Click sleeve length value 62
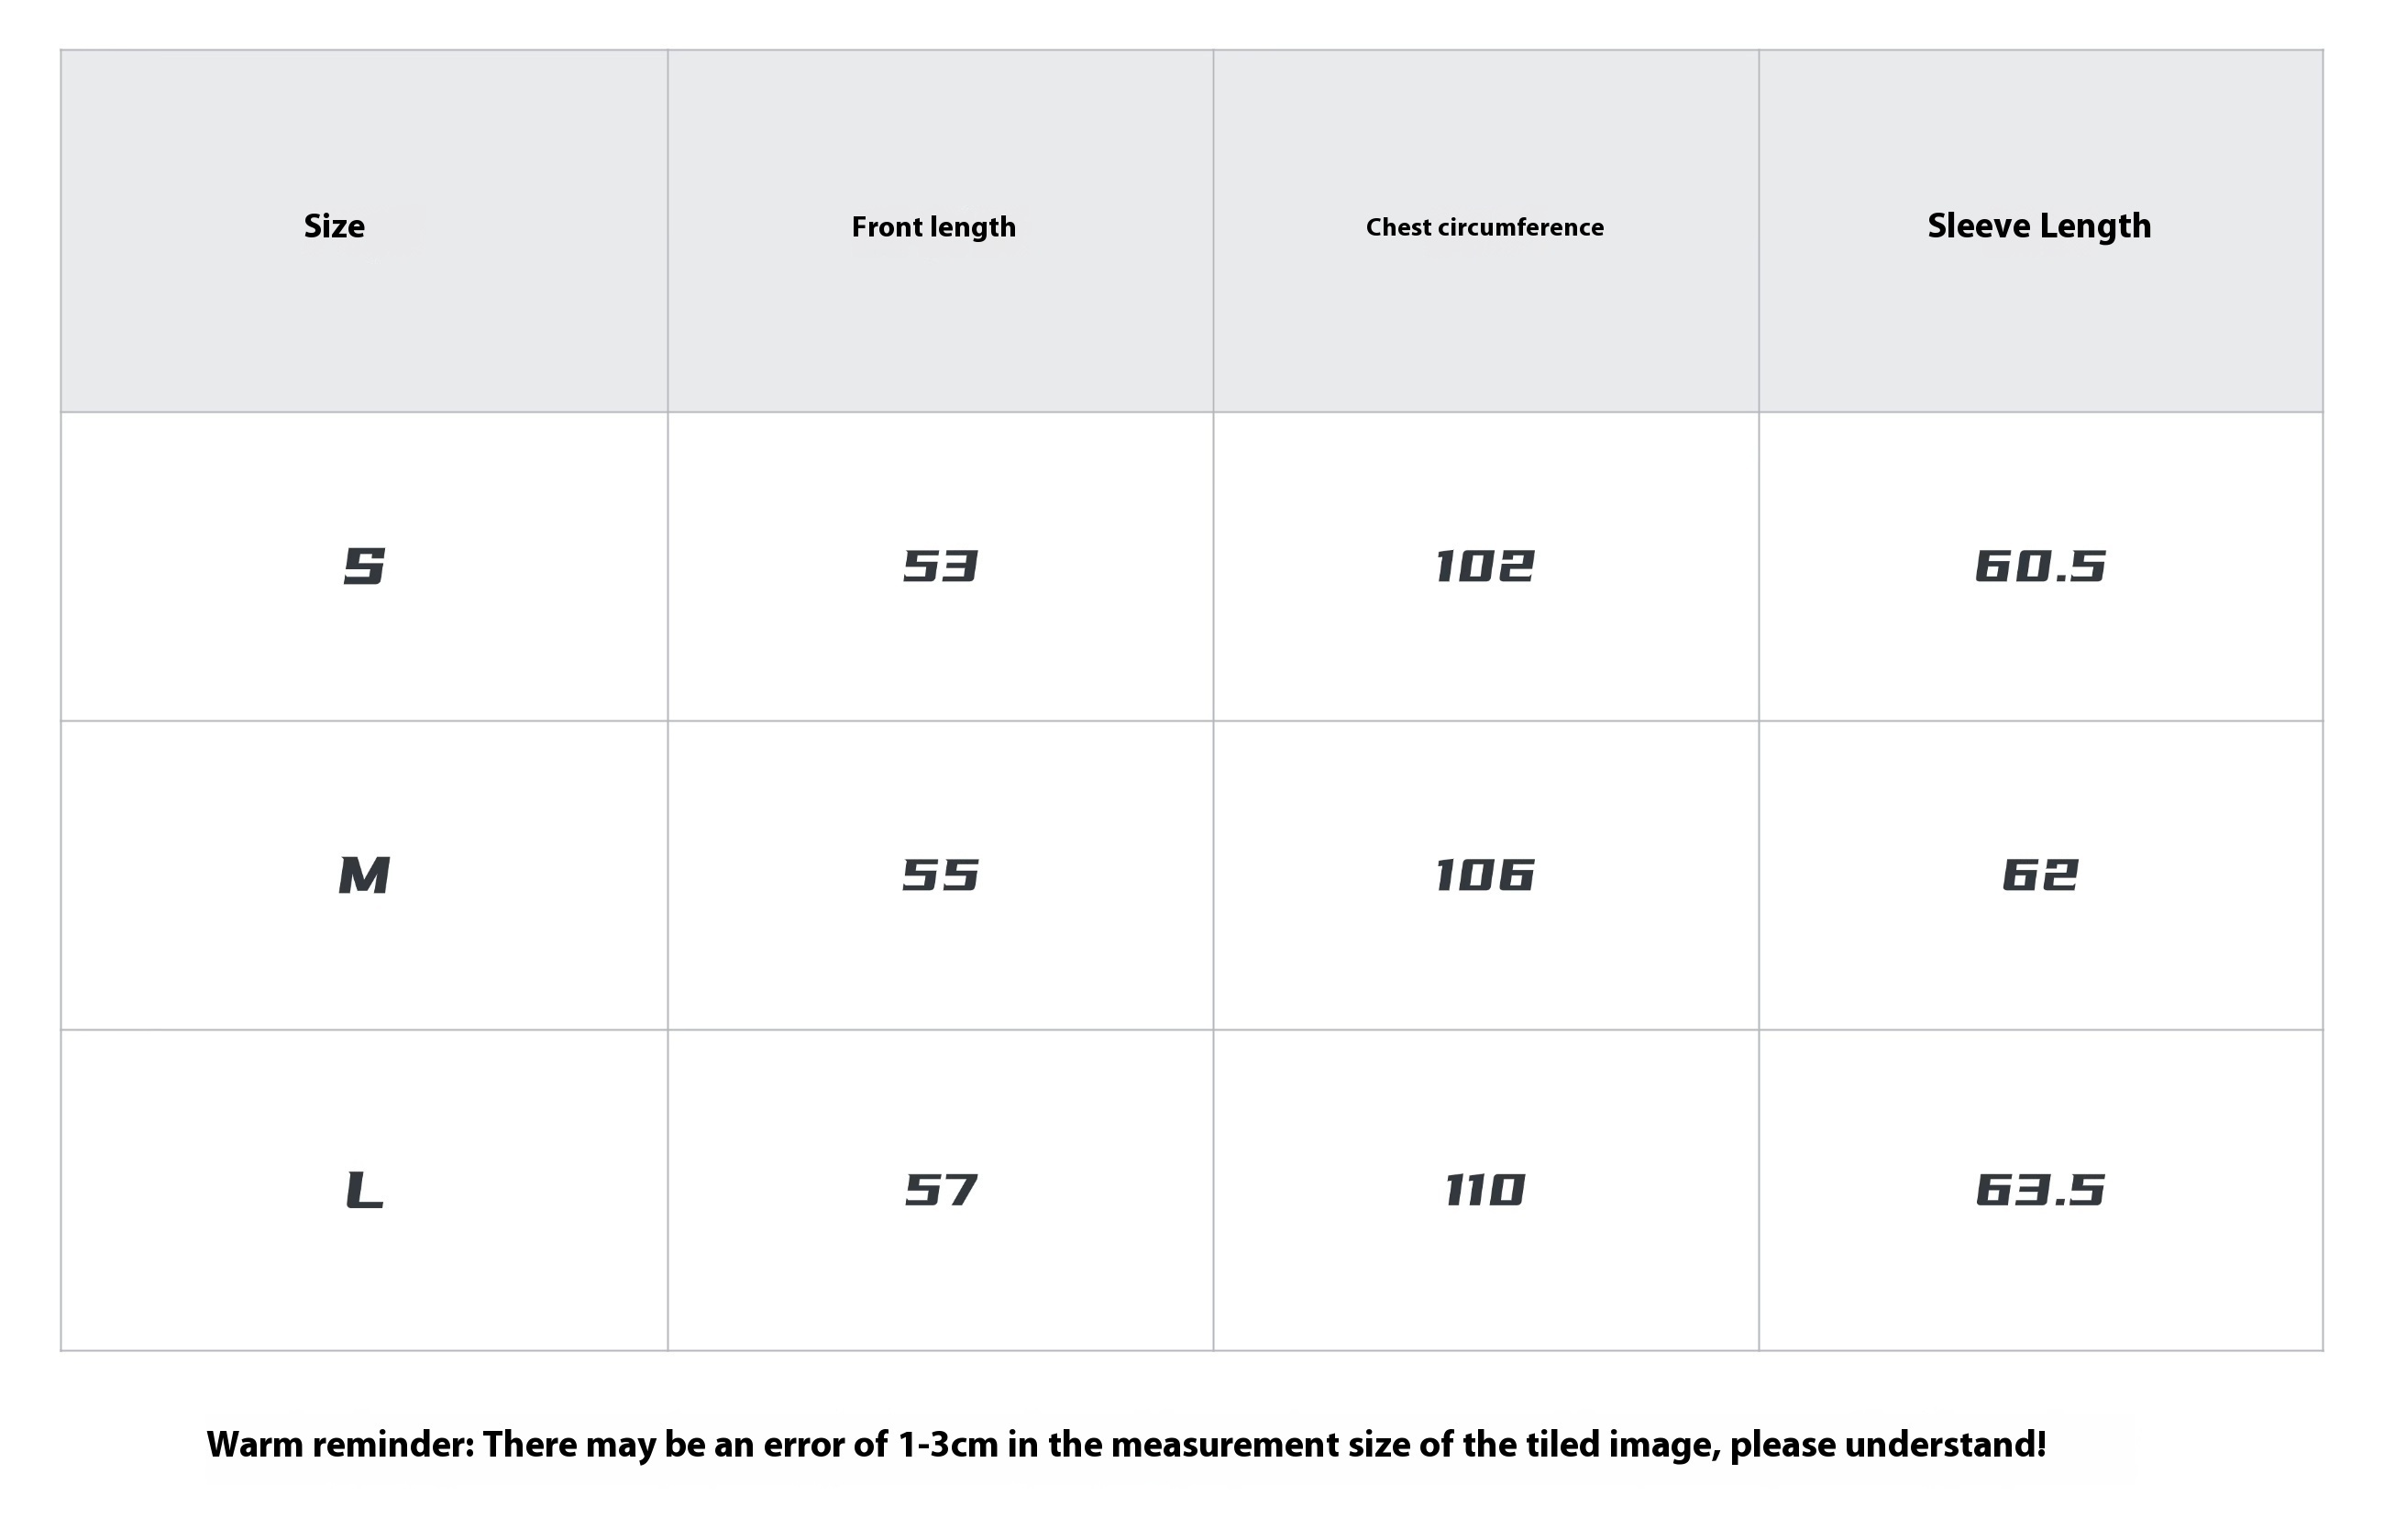The image size is (2384, 1540). (2040, 875)
